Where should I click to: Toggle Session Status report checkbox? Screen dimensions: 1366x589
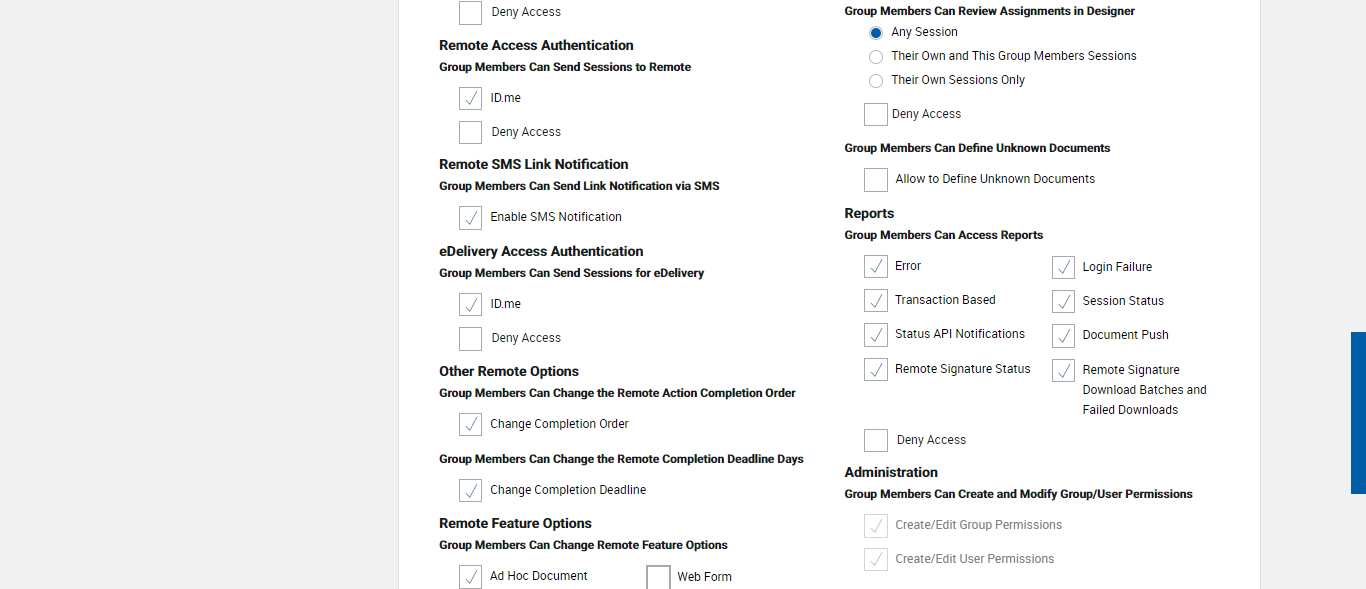1064,302
